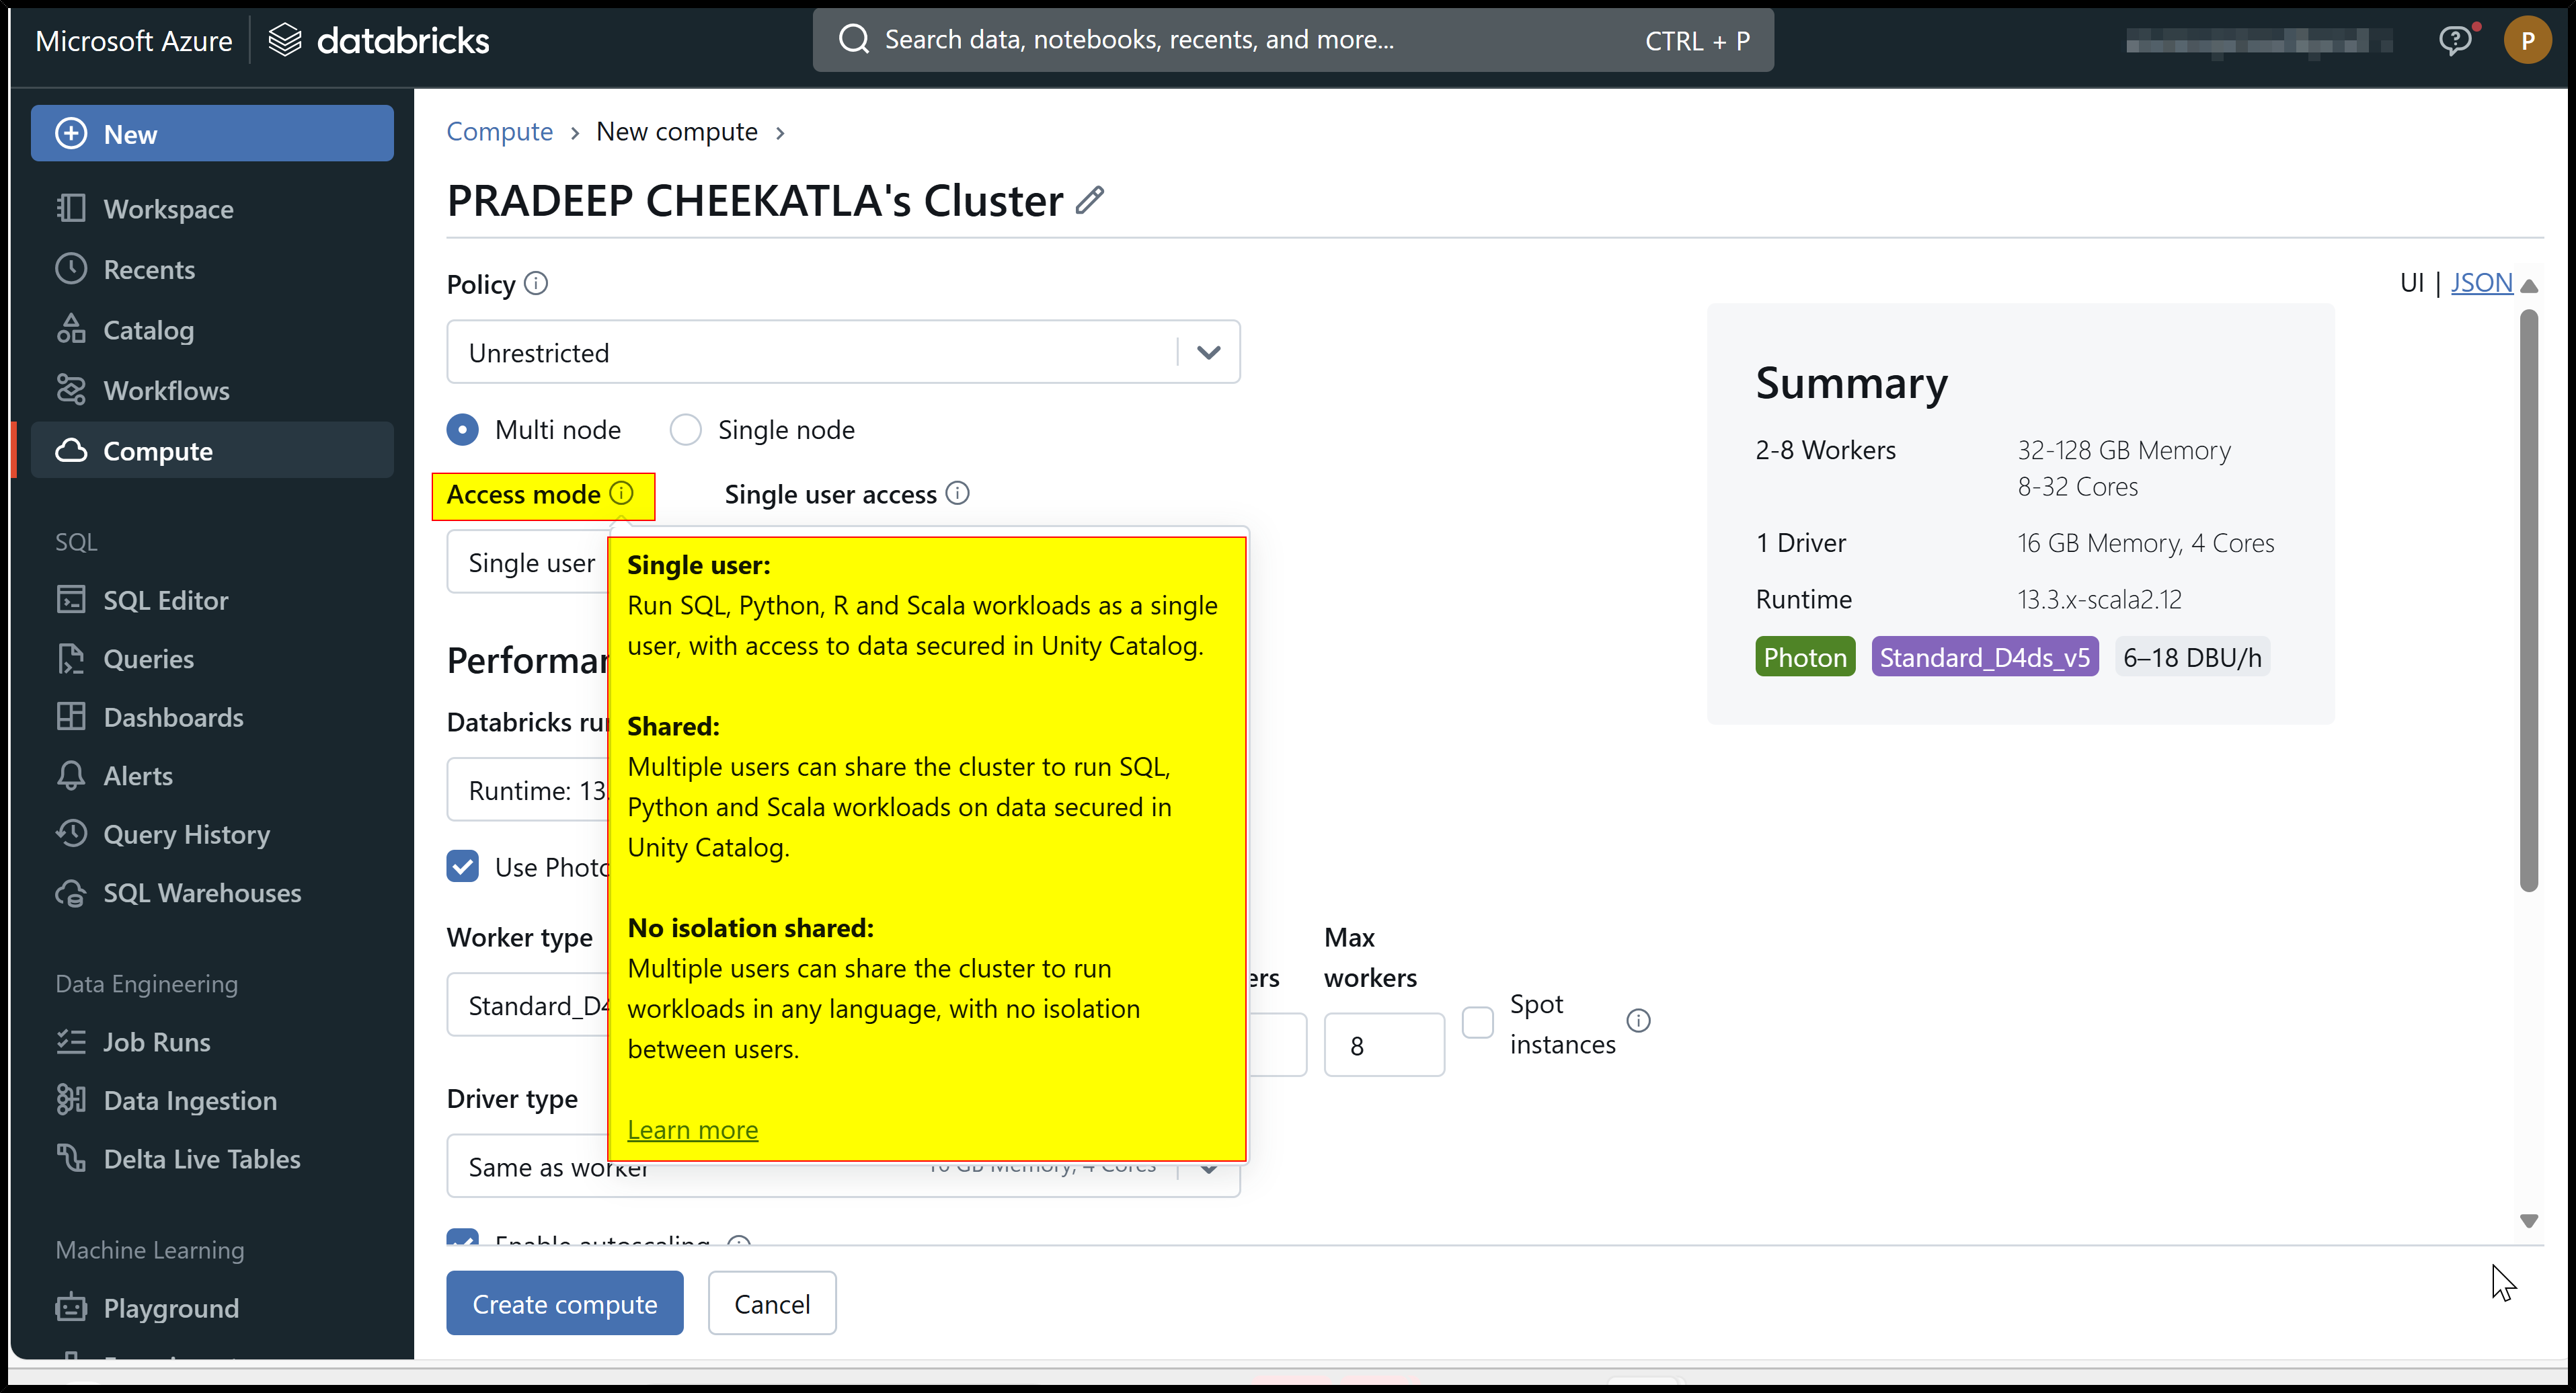
Task: Click the Learn more link in the tooltip
Action: tap(692, 1129)
